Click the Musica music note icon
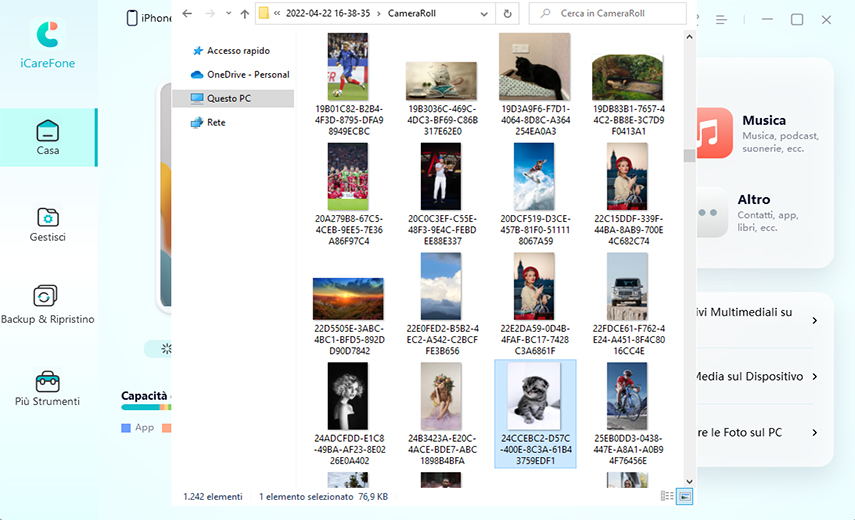 (711, 132)
